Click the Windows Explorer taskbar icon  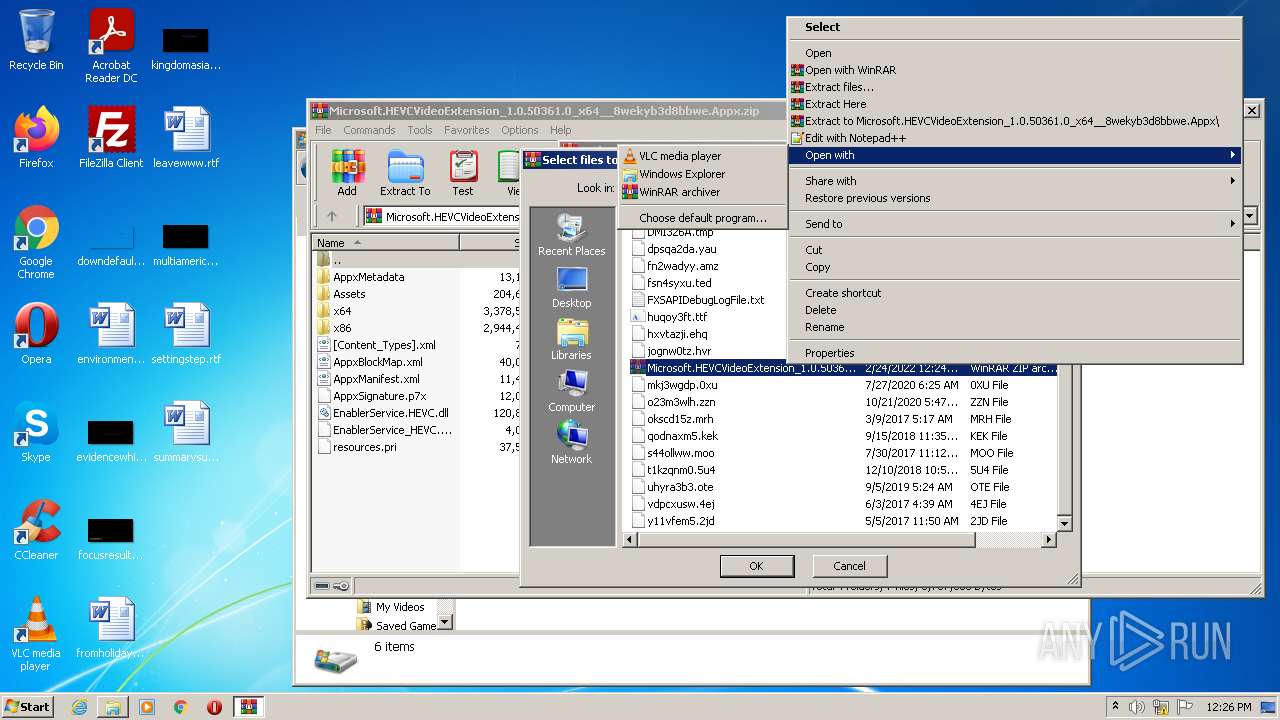[113, 707]
